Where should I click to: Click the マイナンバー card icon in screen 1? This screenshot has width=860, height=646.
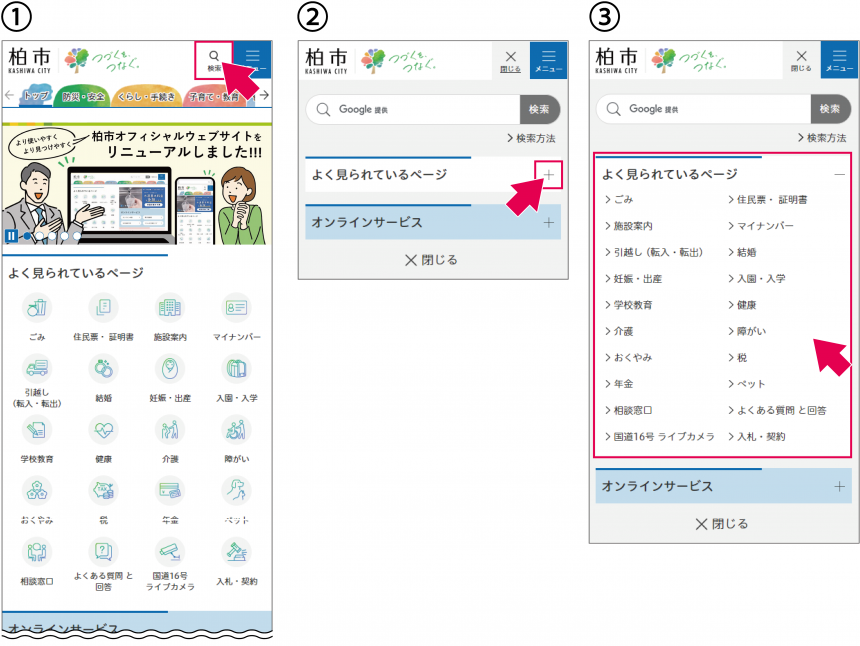point(236,308)
